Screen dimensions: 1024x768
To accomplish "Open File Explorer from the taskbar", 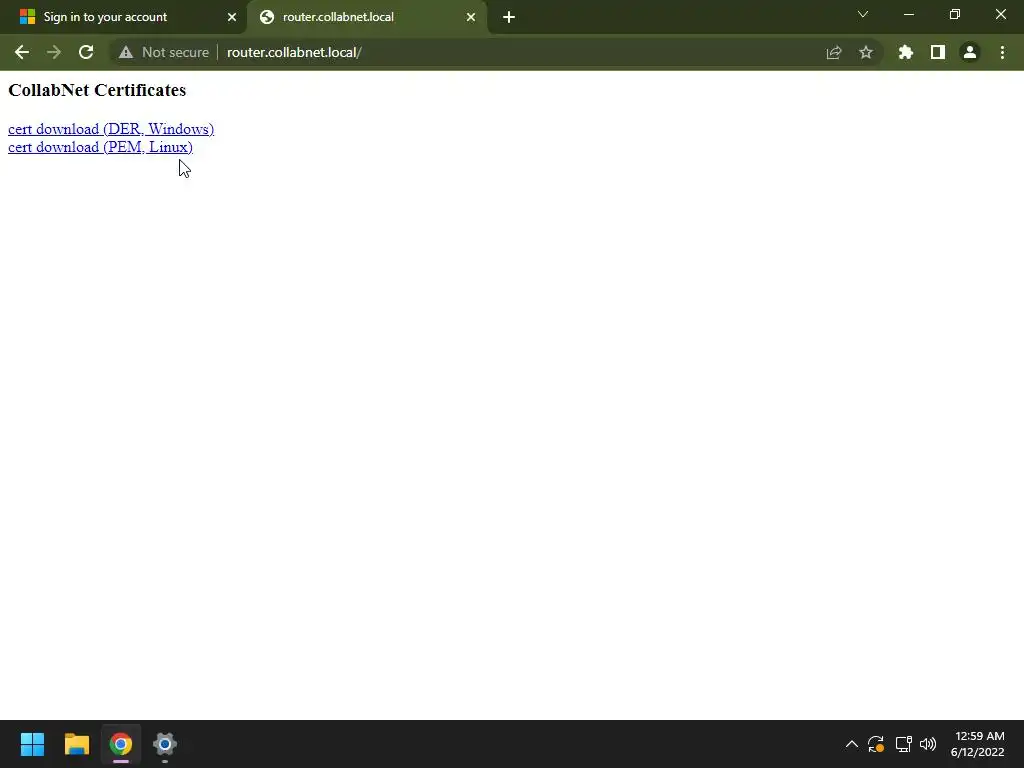I will pyautogui.click(x=76, y=744).
